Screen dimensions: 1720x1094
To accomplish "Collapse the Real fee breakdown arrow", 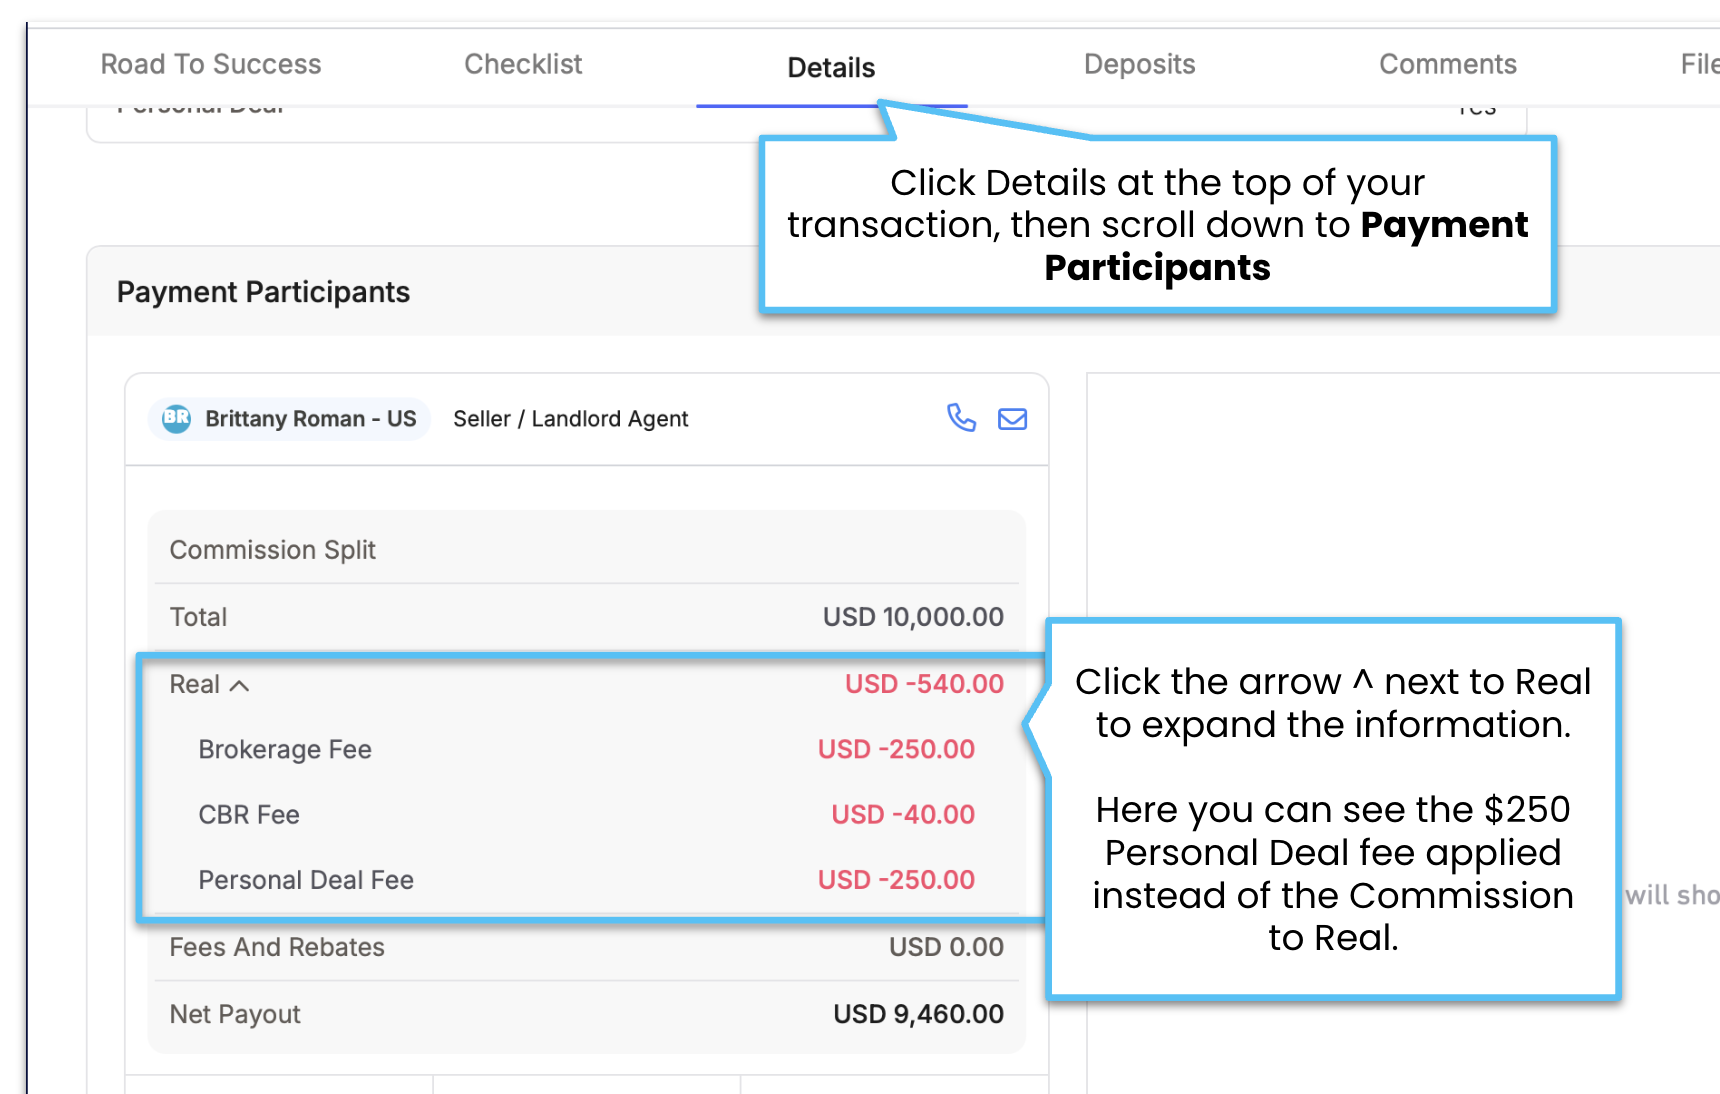I will 239,685.
